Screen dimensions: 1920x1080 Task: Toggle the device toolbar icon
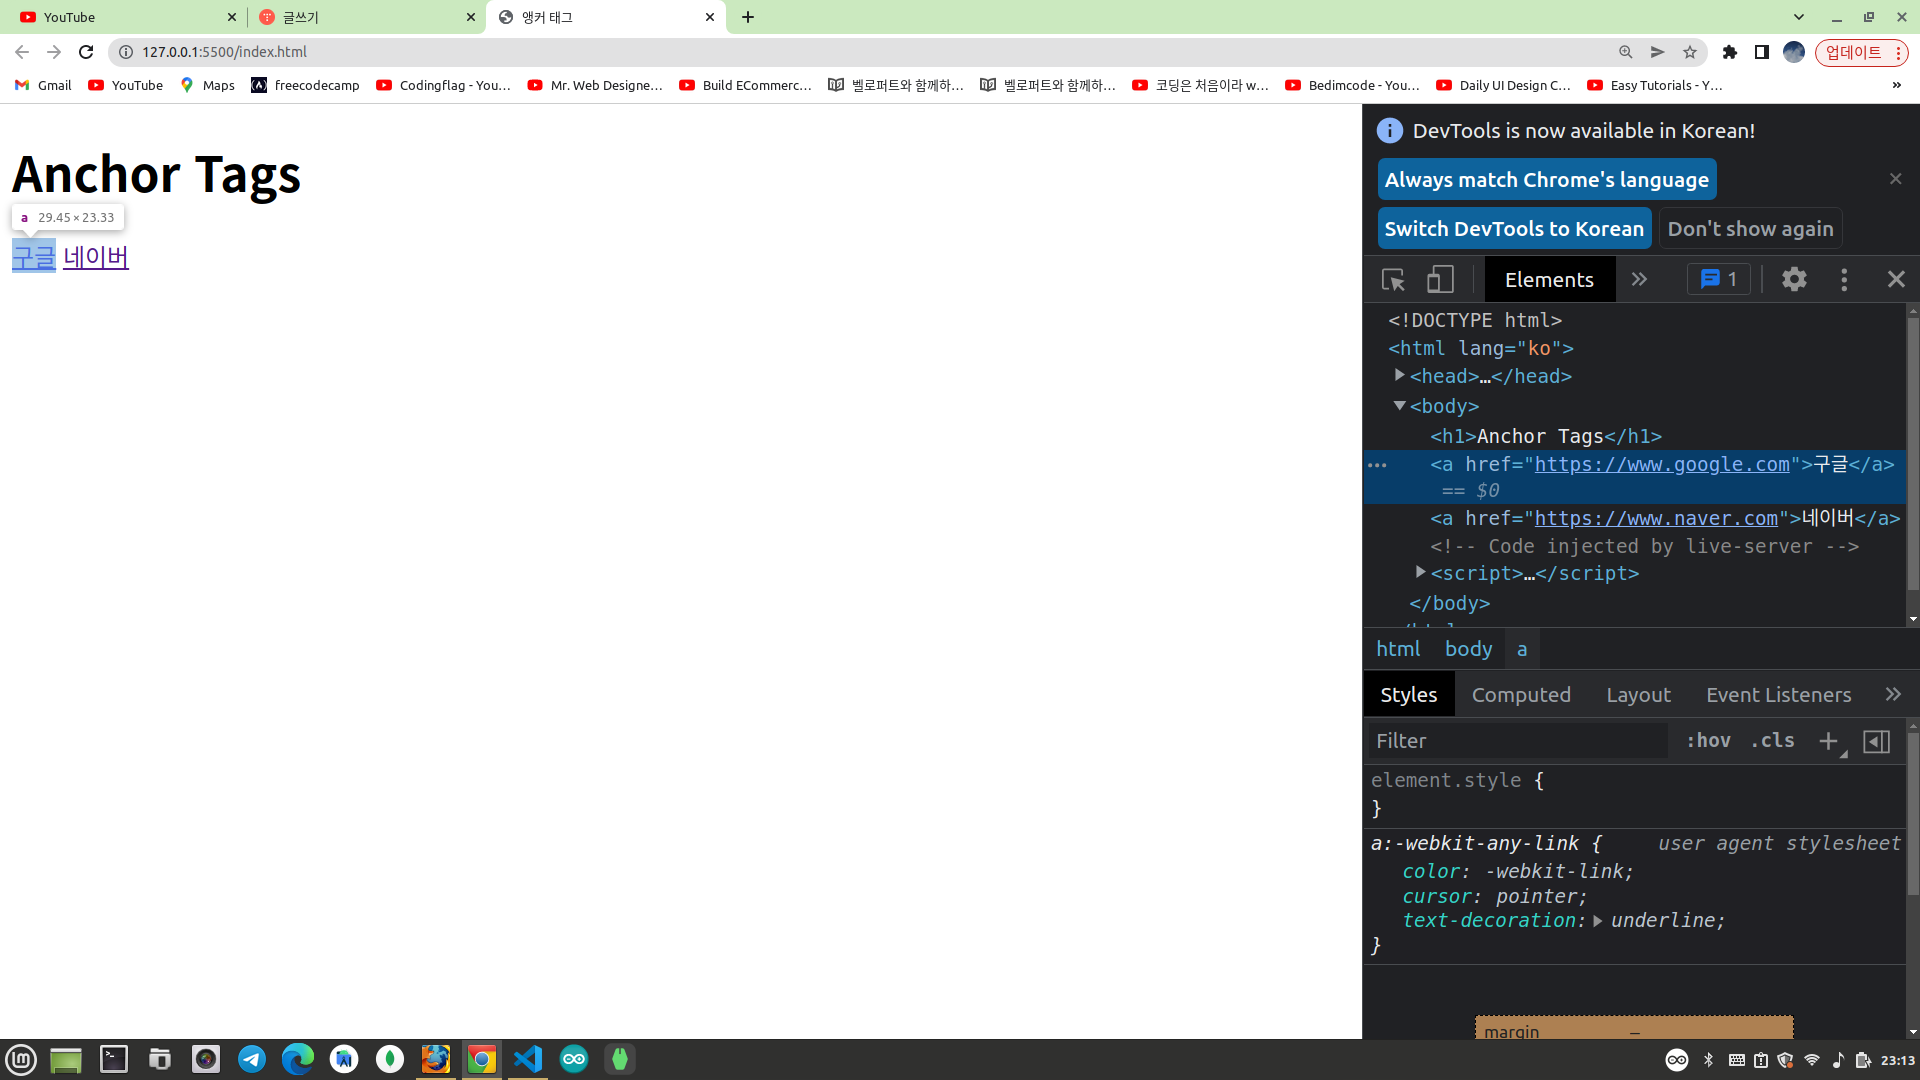pos(1440,280)
